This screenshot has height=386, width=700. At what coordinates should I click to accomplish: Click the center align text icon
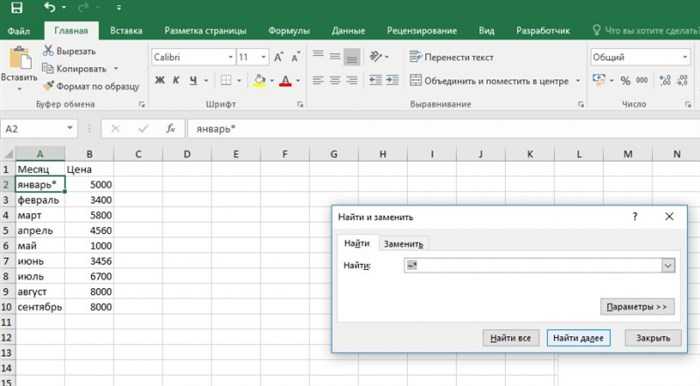pos(334,80)
